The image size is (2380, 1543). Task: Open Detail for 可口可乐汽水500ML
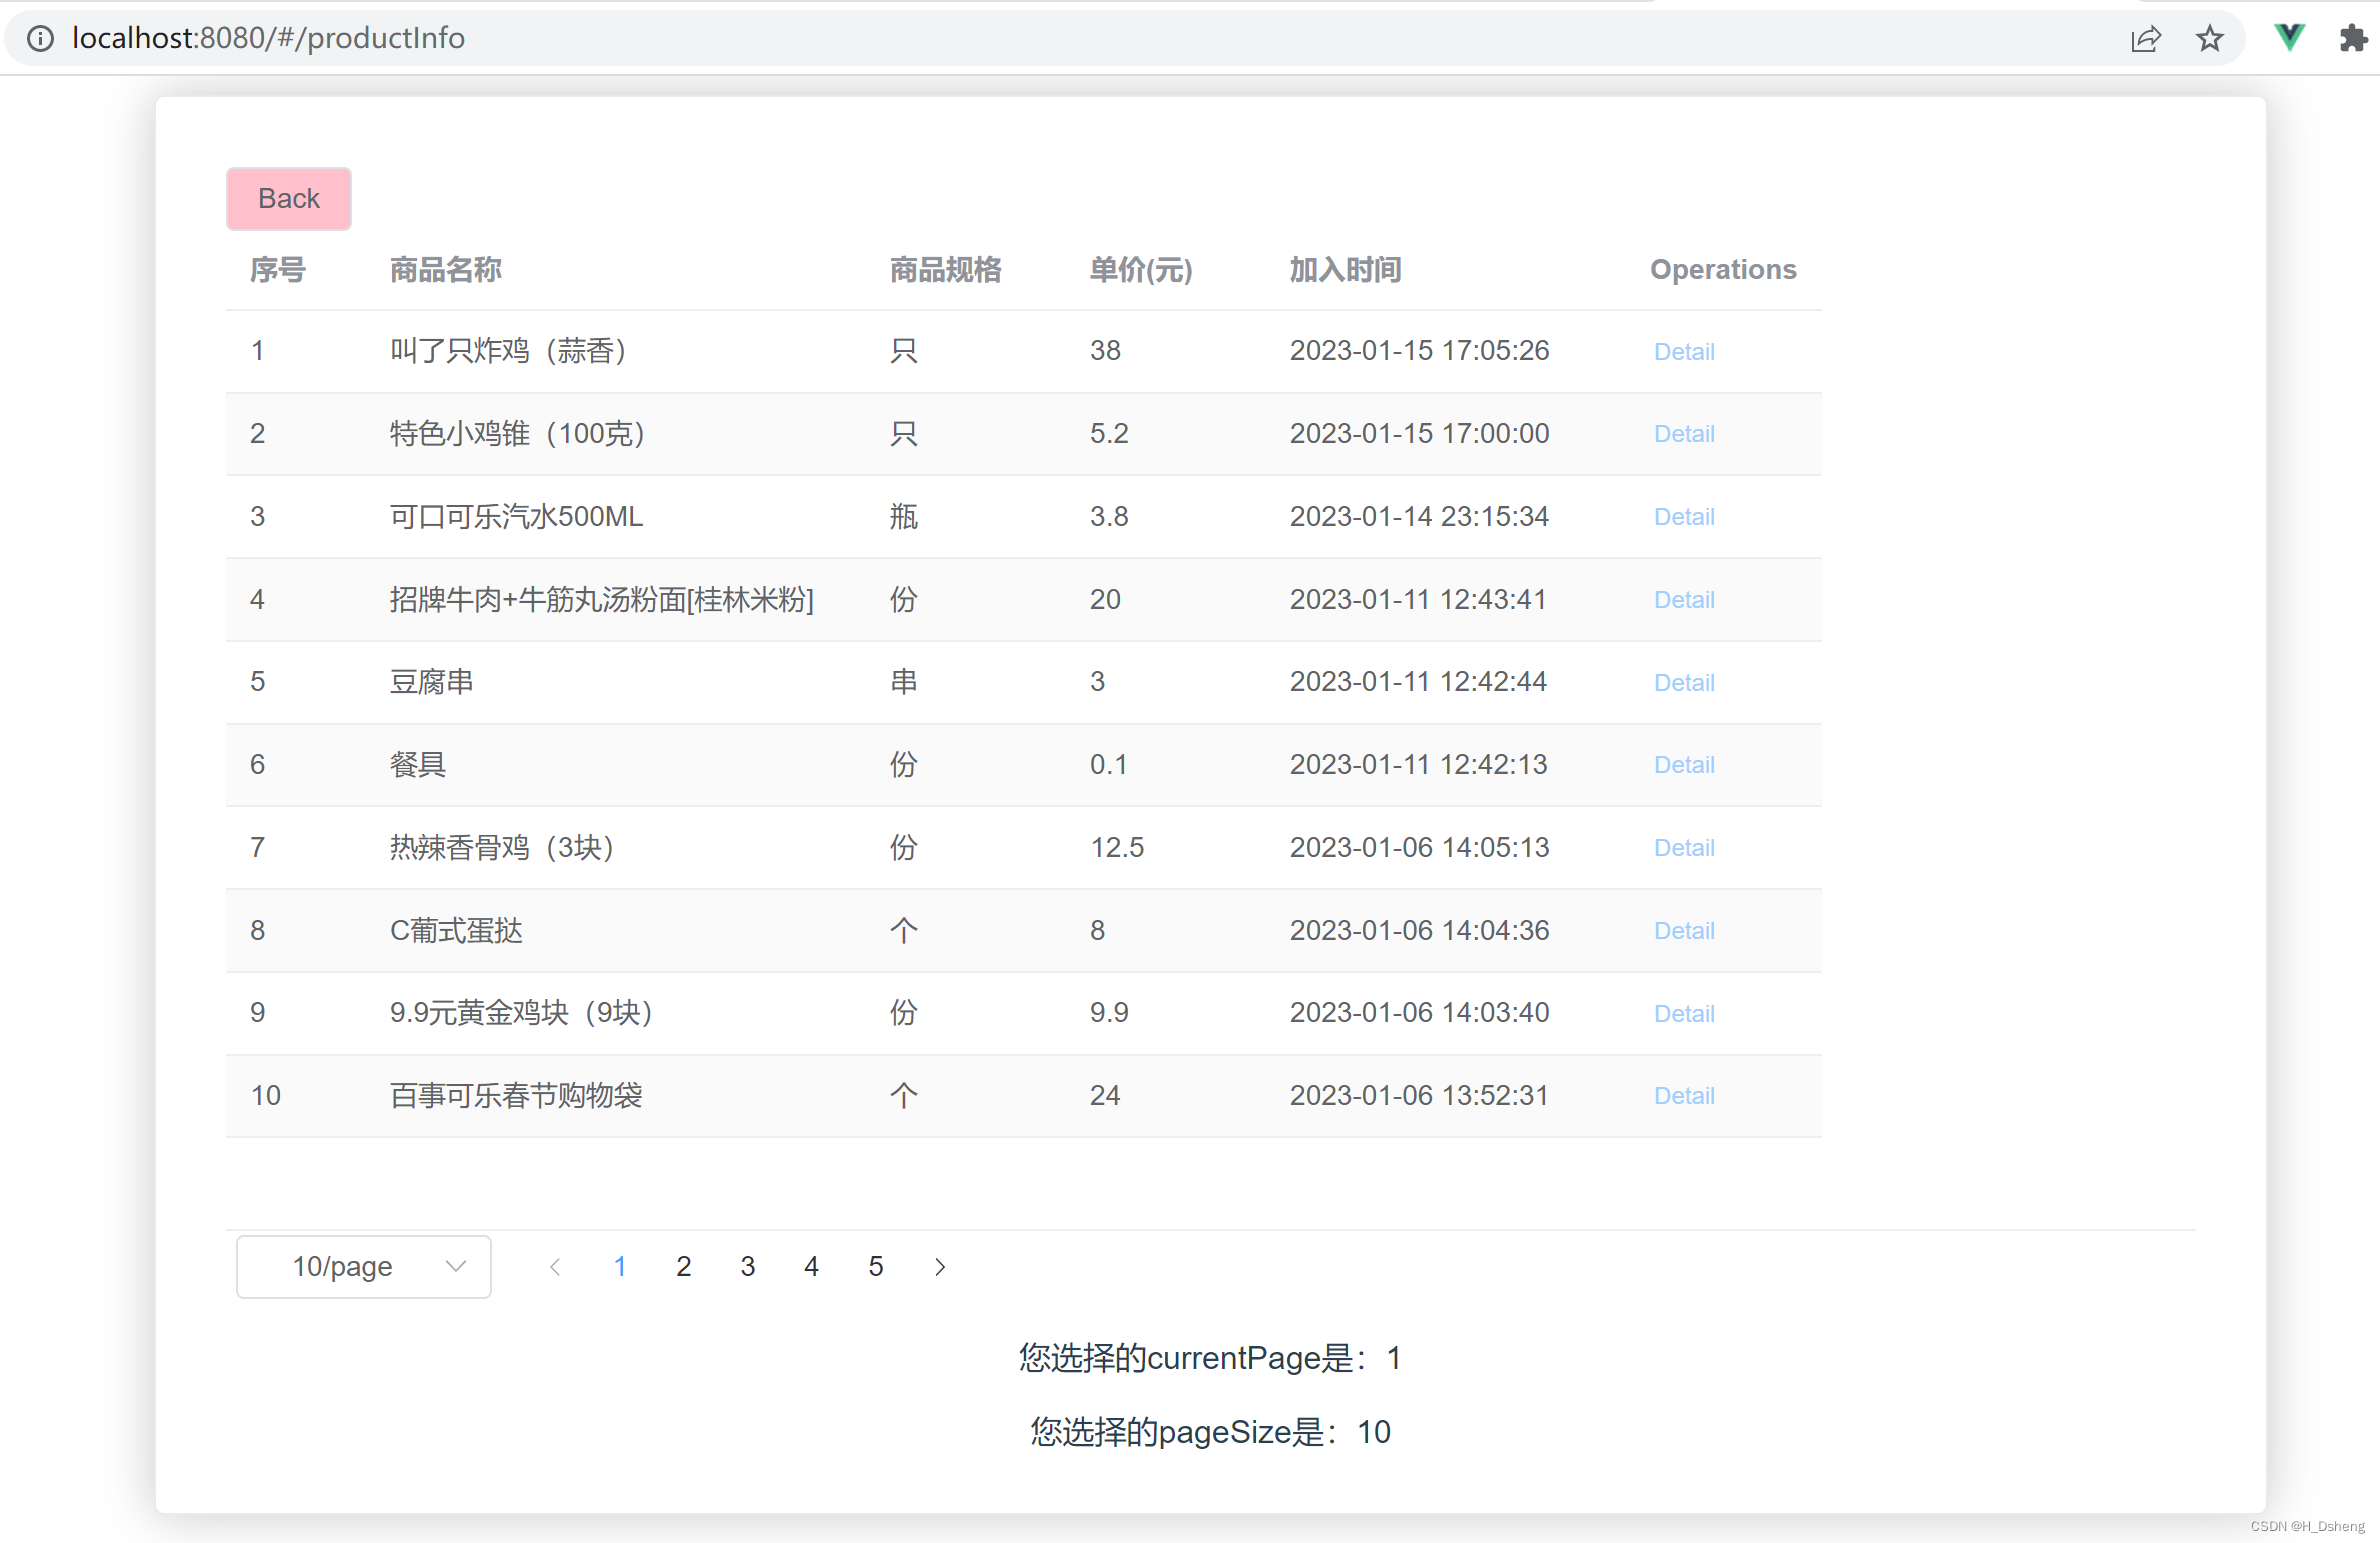pos(1684,517)
